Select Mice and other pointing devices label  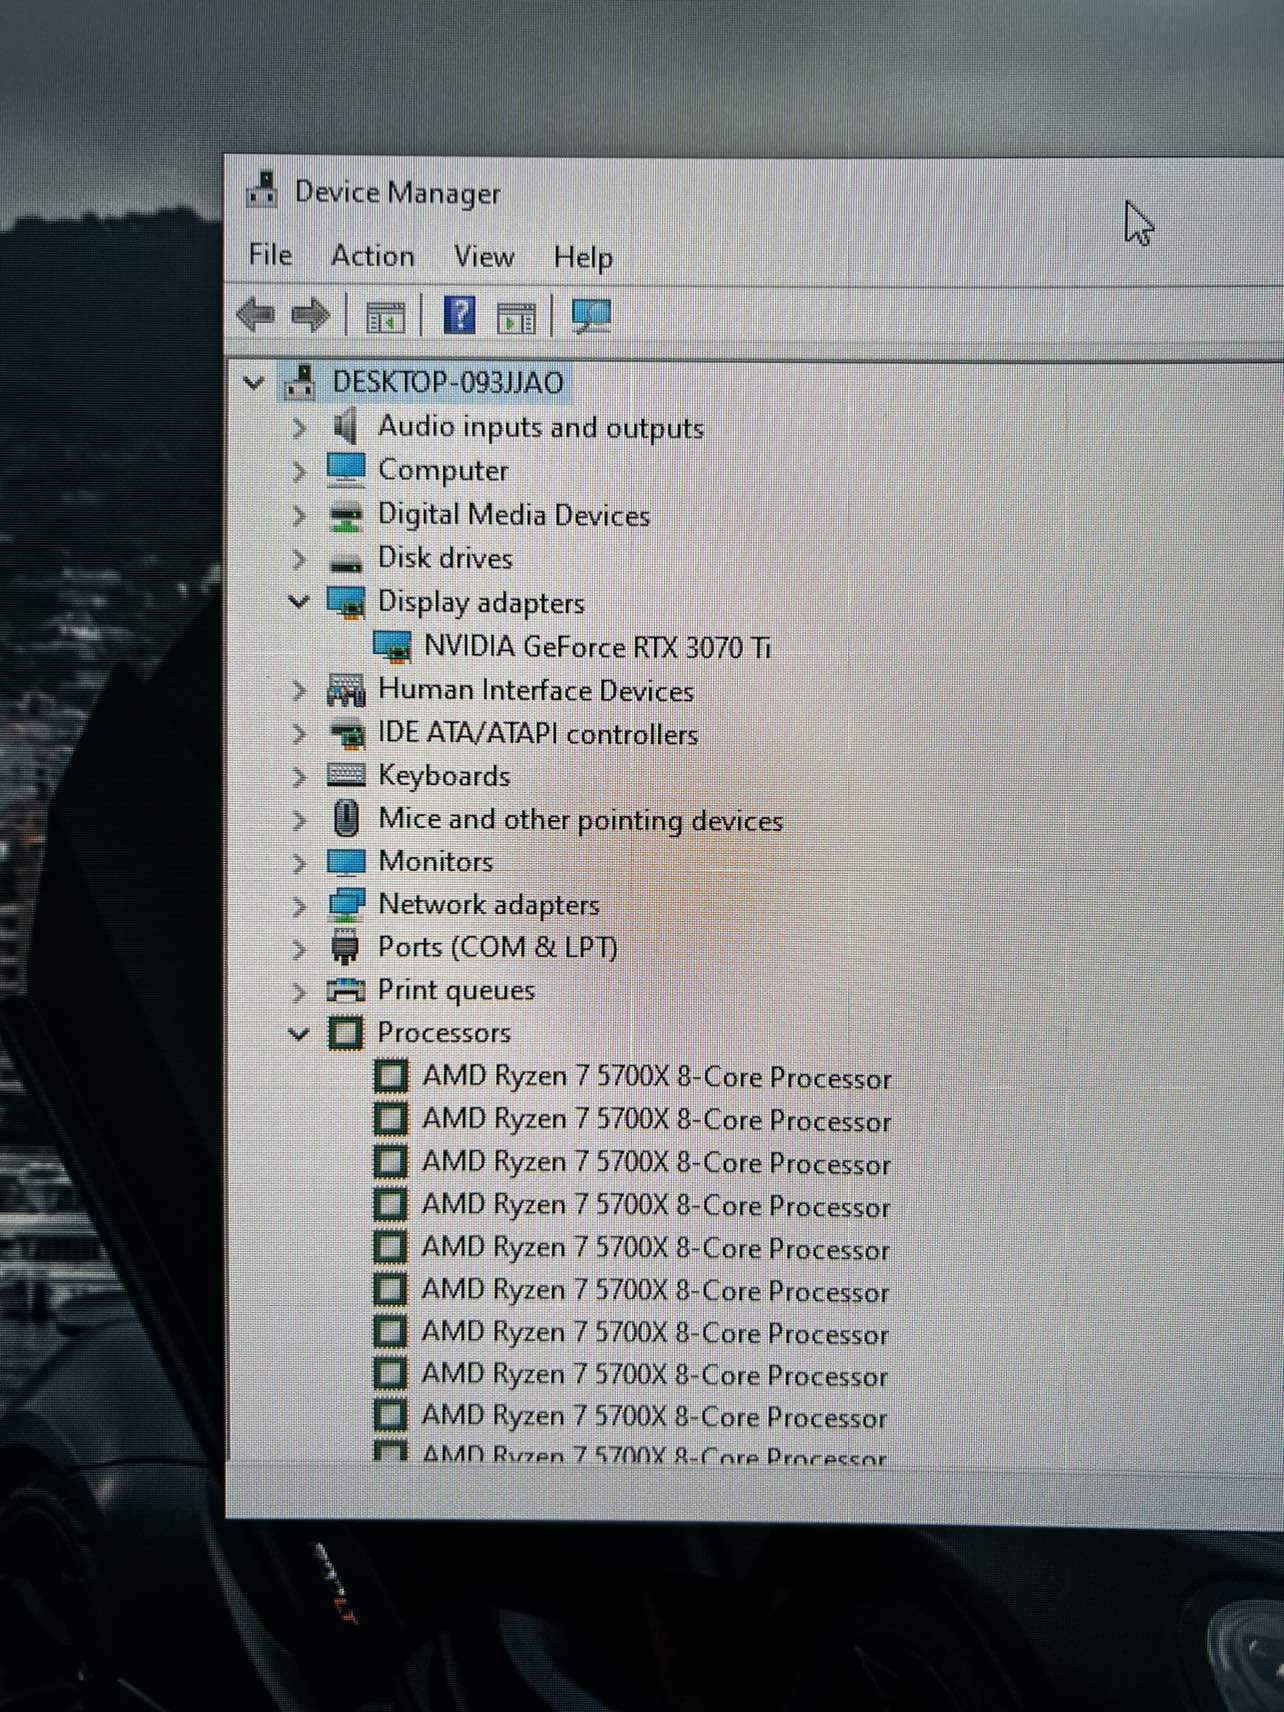tap(581, 820)
